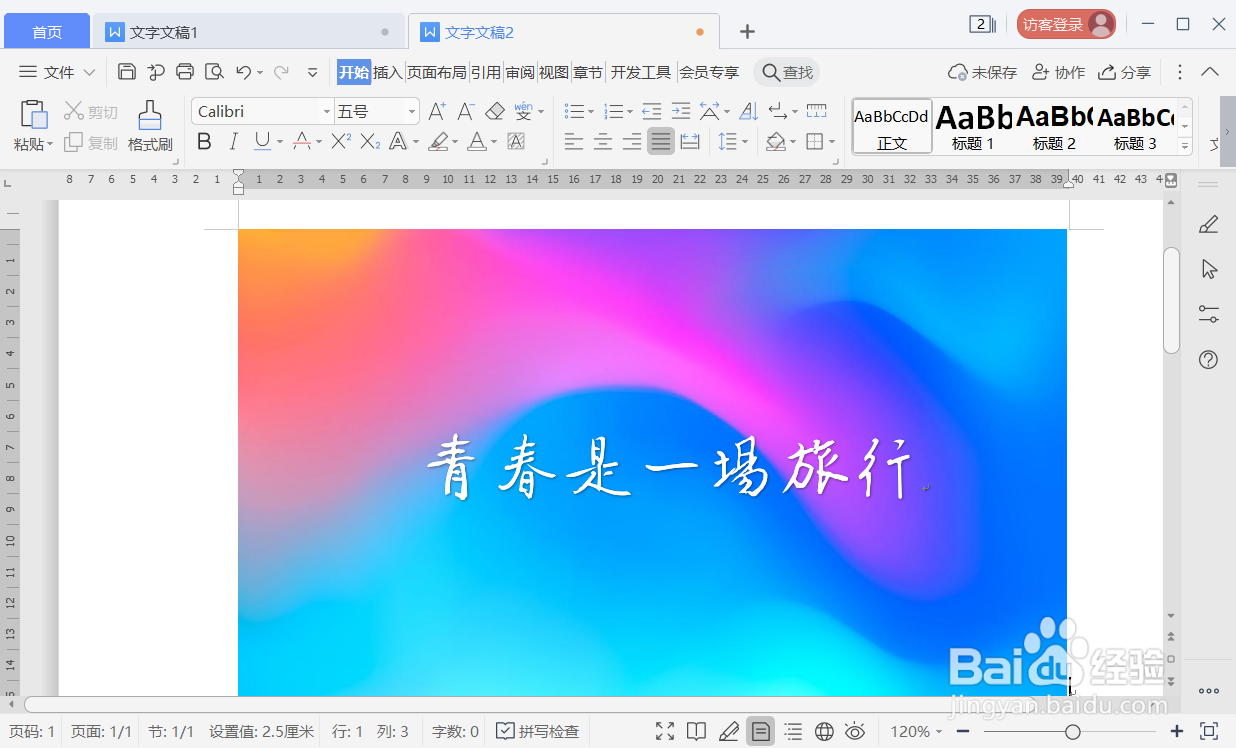Select the highlight color tool
1236x748 pixels.
click(x=440, y=142)
